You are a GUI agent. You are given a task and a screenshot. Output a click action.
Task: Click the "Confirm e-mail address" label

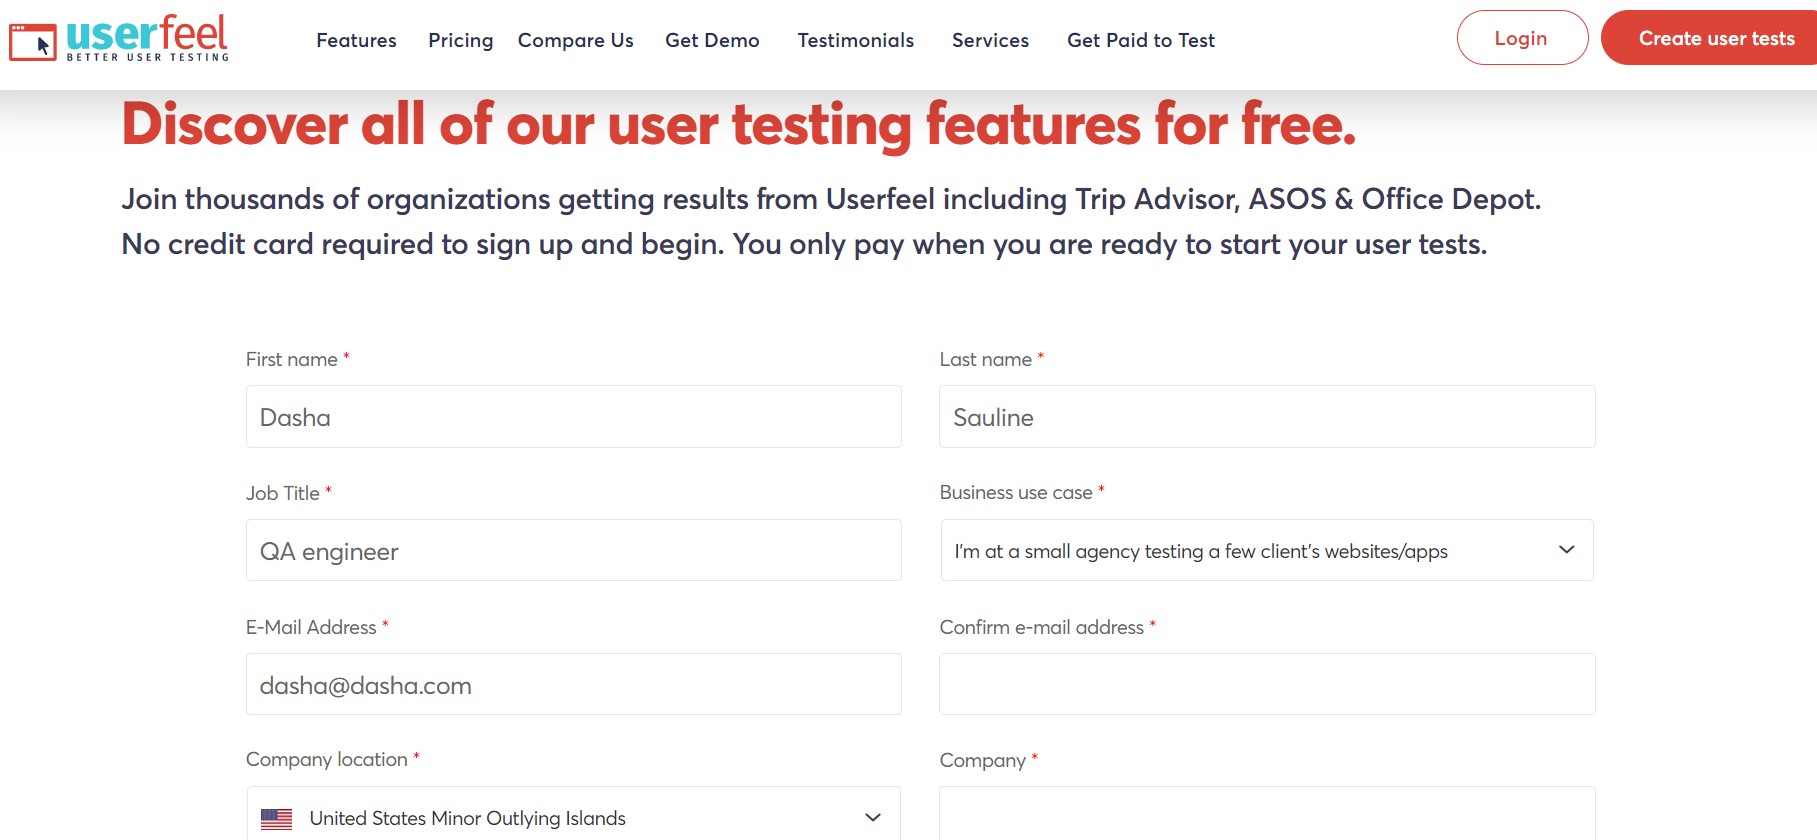click(x=1042, y=627)
